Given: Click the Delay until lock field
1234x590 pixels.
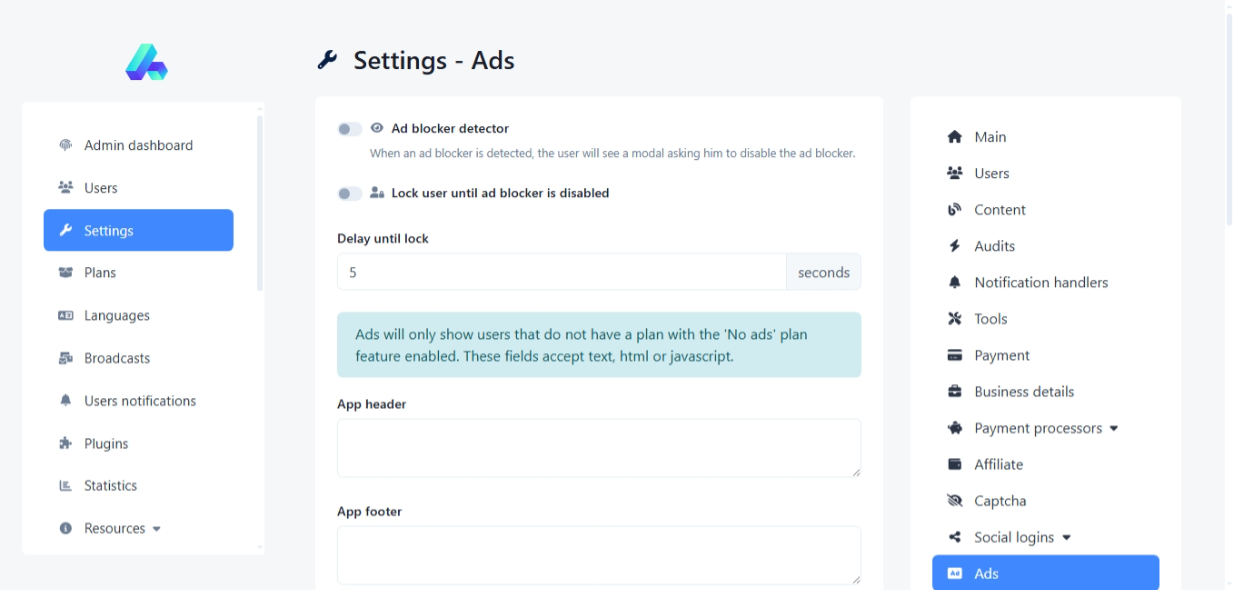Looking at the screenshot, I should click(x=561, y=272).
